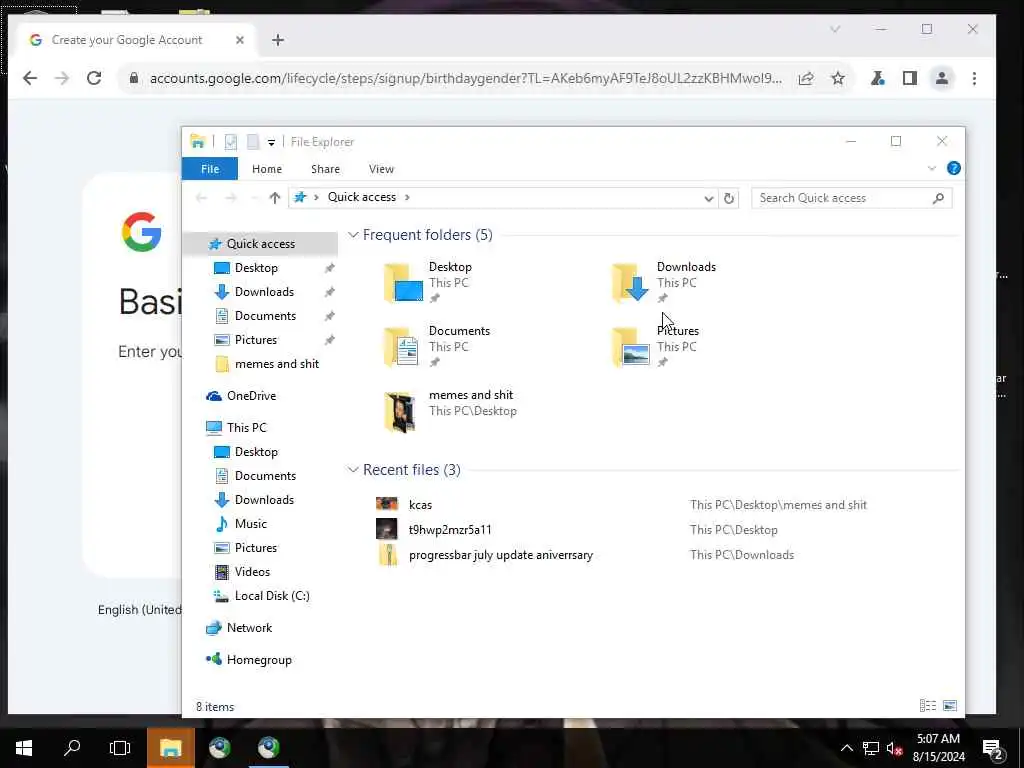
Task: Open Customize Quick Access Toolbar dropdown
Action: pos(271,142)
